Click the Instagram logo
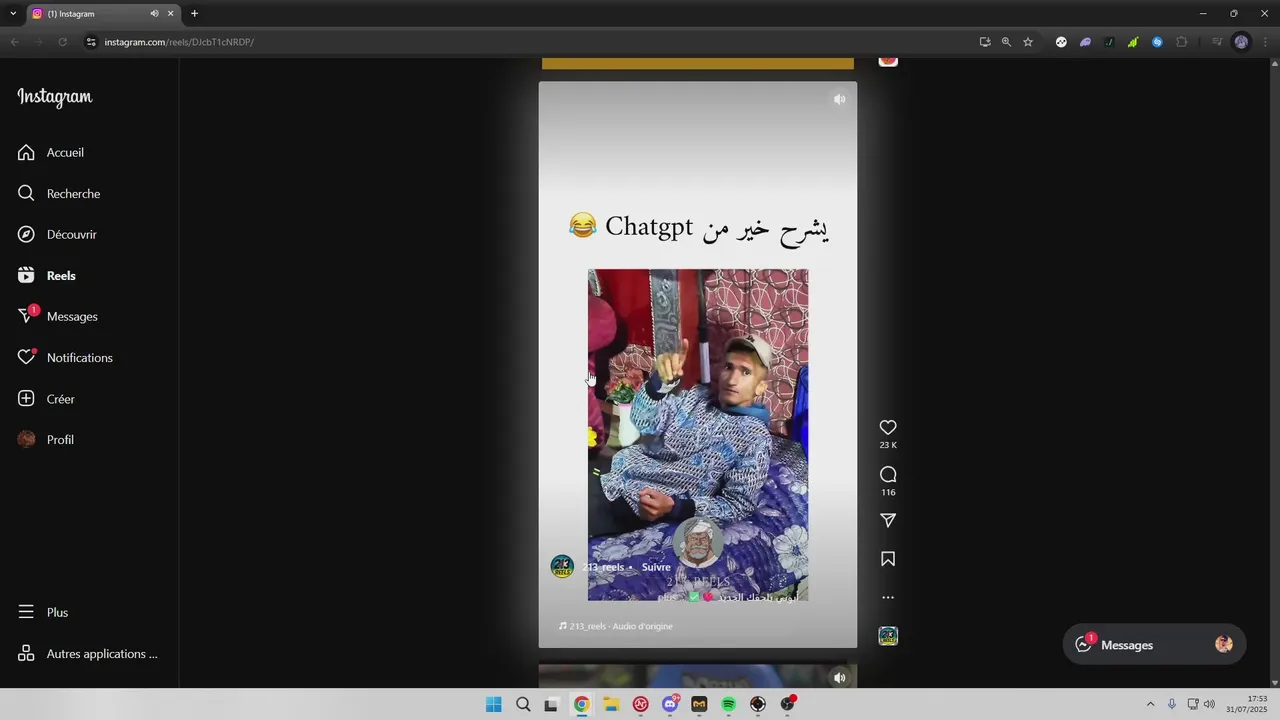Image resolution: width=1280 pixels, height=720 pixels. coord(54,97)
